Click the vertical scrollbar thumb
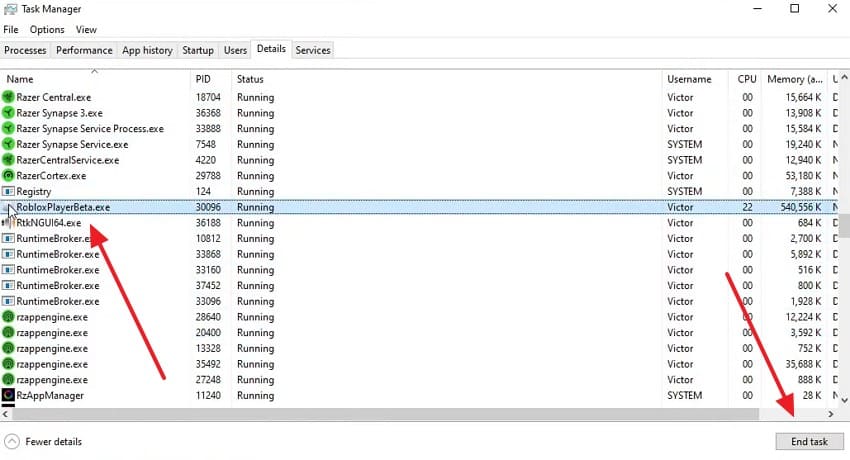Image resolution: width=850 pixels, height=460 pixels. point(844,225)
